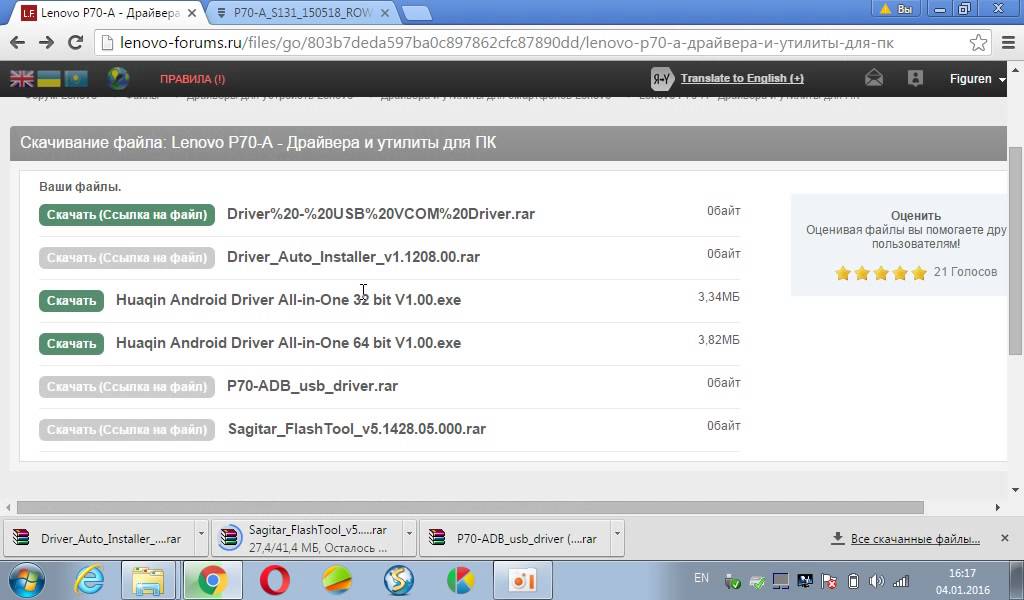Screen dimensions: 1024x600
Task: Click the download button for Sagitar_FlashTool rar
Action: click(x=127, y=430)
